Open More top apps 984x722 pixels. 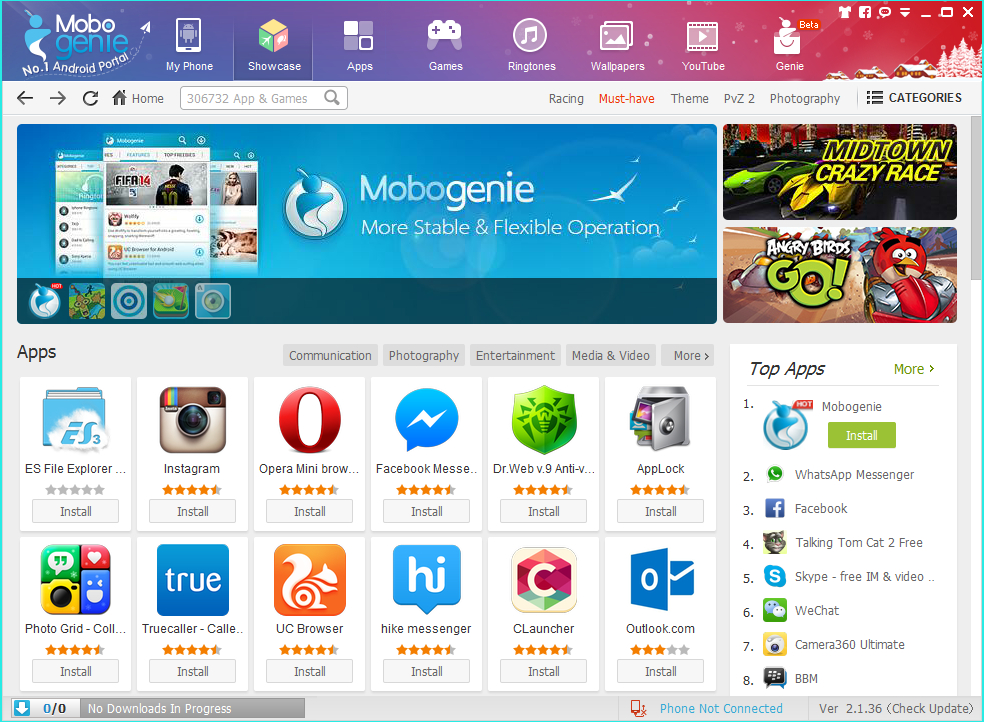(914, 369)
